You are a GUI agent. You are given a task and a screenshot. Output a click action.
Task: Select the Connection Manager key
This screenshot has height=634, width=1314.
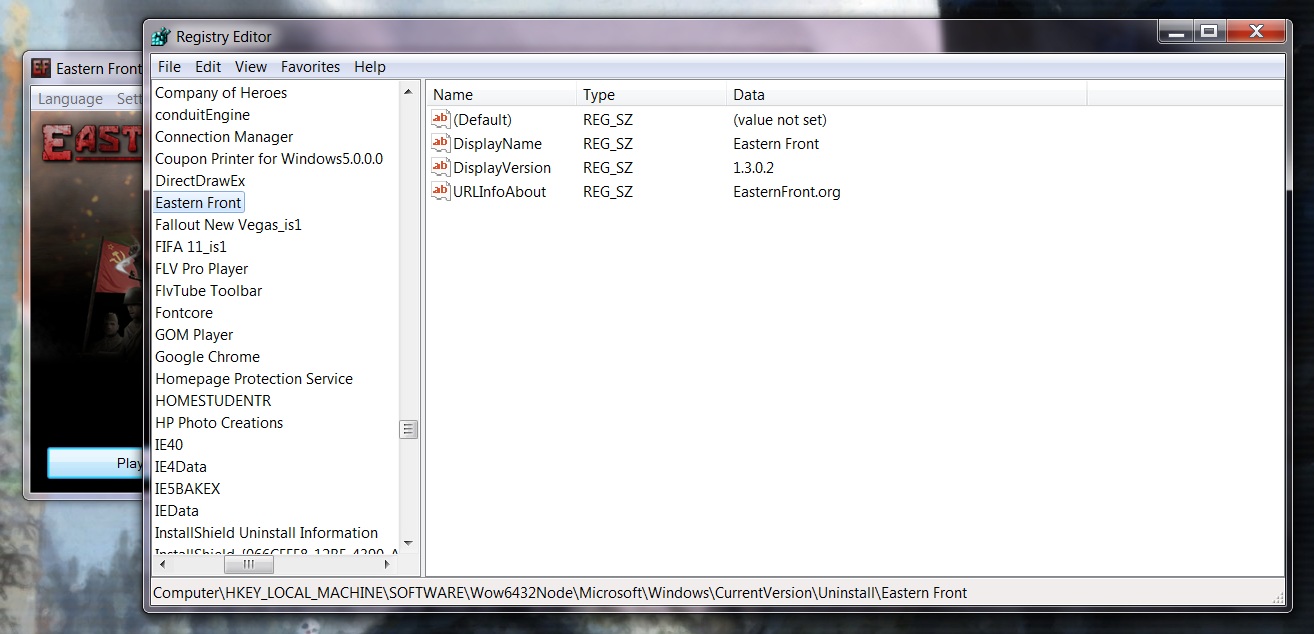coord(224,137)
